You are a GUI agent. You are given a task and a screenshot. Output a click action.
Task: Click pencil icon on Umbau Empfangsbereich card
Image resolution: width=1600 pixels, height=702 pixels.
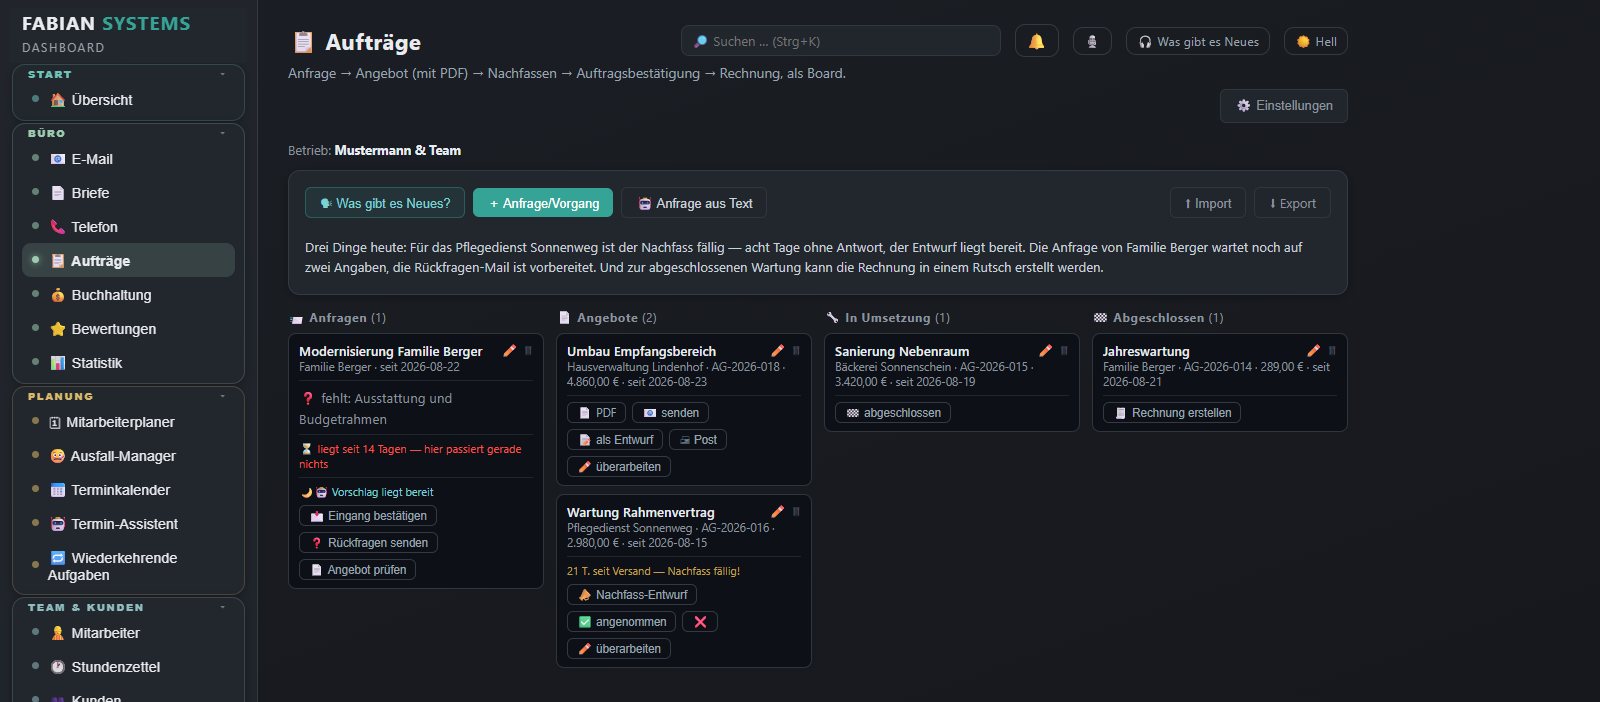point(778,351)
